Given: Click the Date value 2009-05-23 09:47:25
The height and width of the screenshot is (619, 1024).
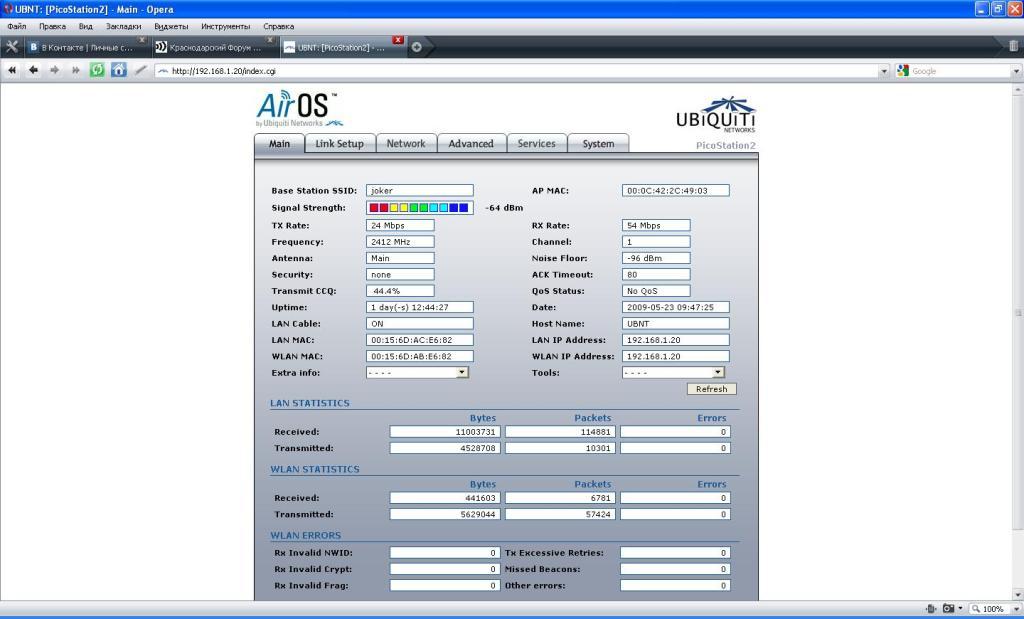Looking at the screenshot, I should 675,307.
